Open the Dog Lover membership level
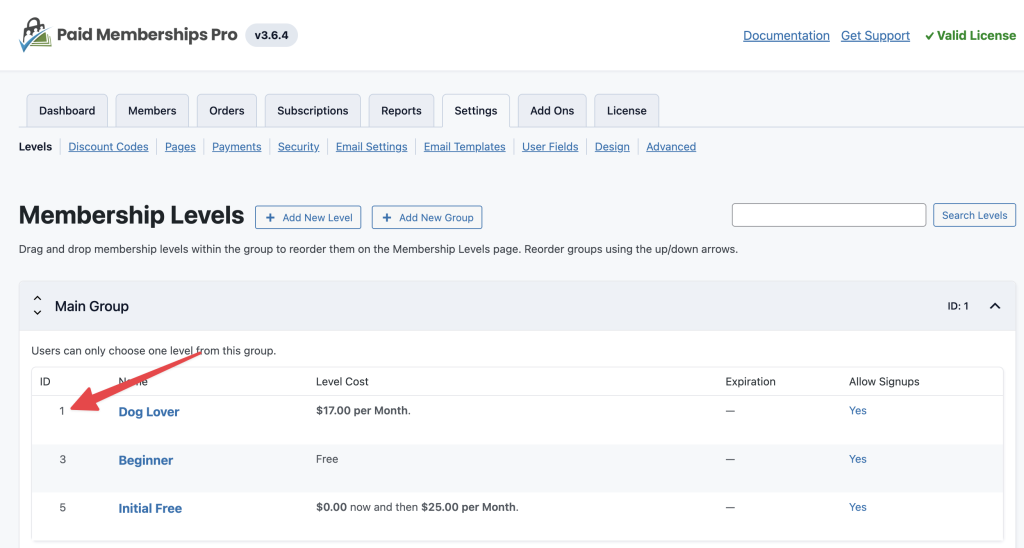Viewport: 1024px width, 548px height. coord(149,412)
